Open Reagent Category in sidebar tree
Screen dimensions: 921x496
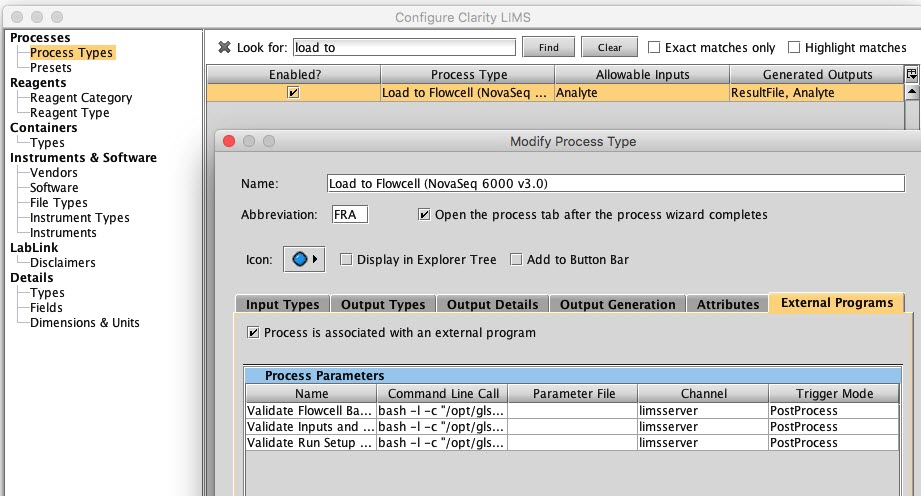pyautogui.click(x=81, y=98)
